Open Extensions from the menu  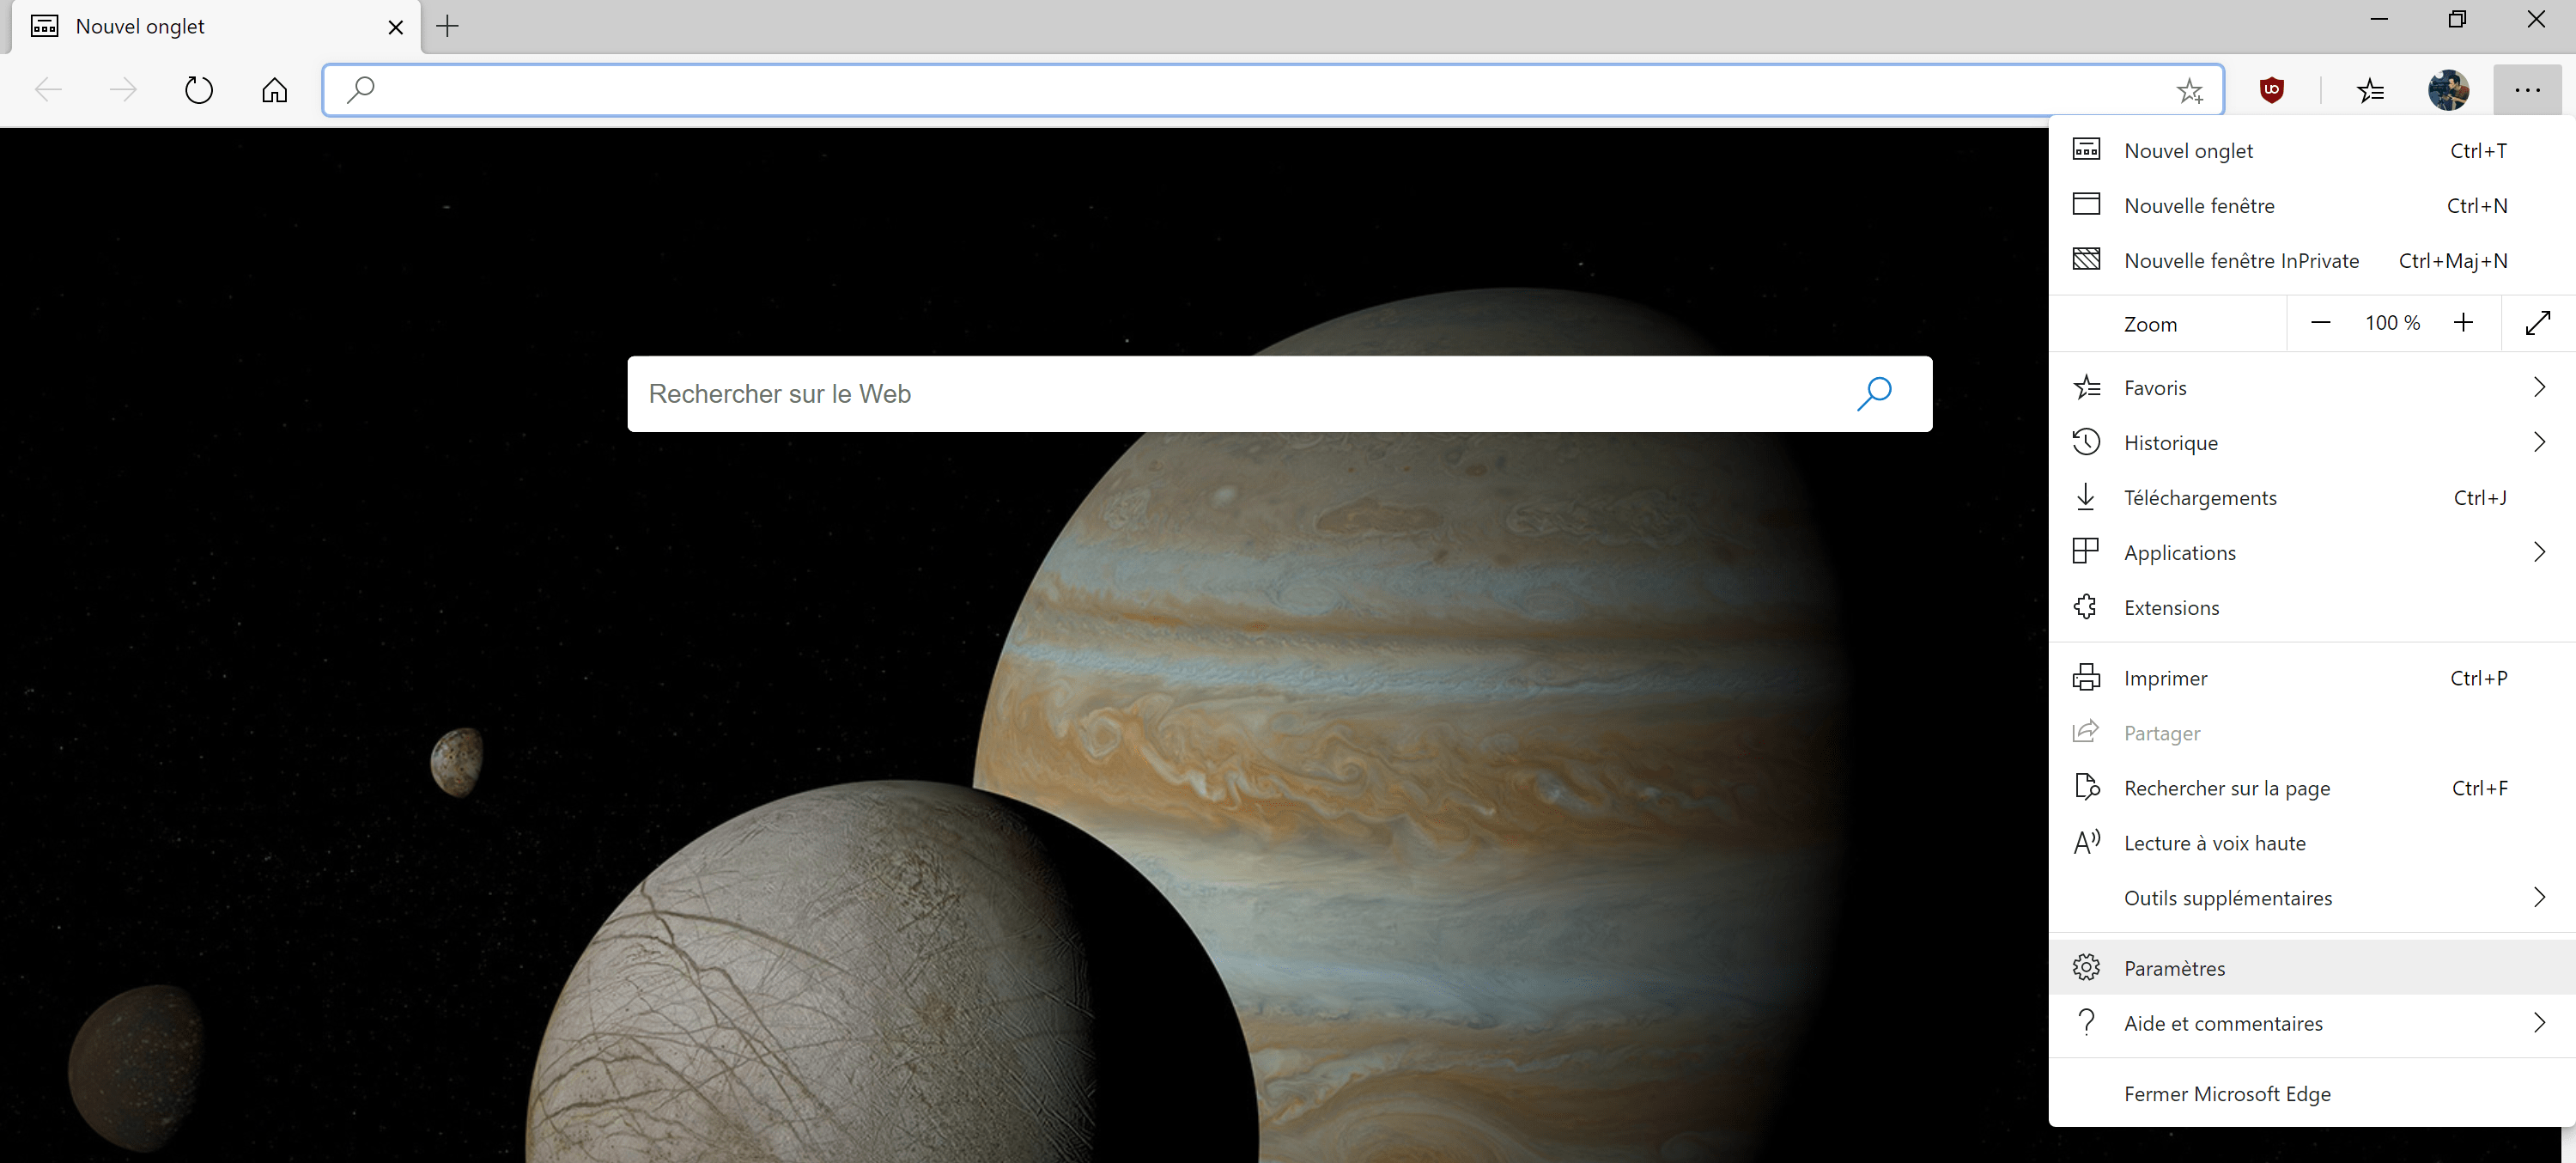(2312, 607)
